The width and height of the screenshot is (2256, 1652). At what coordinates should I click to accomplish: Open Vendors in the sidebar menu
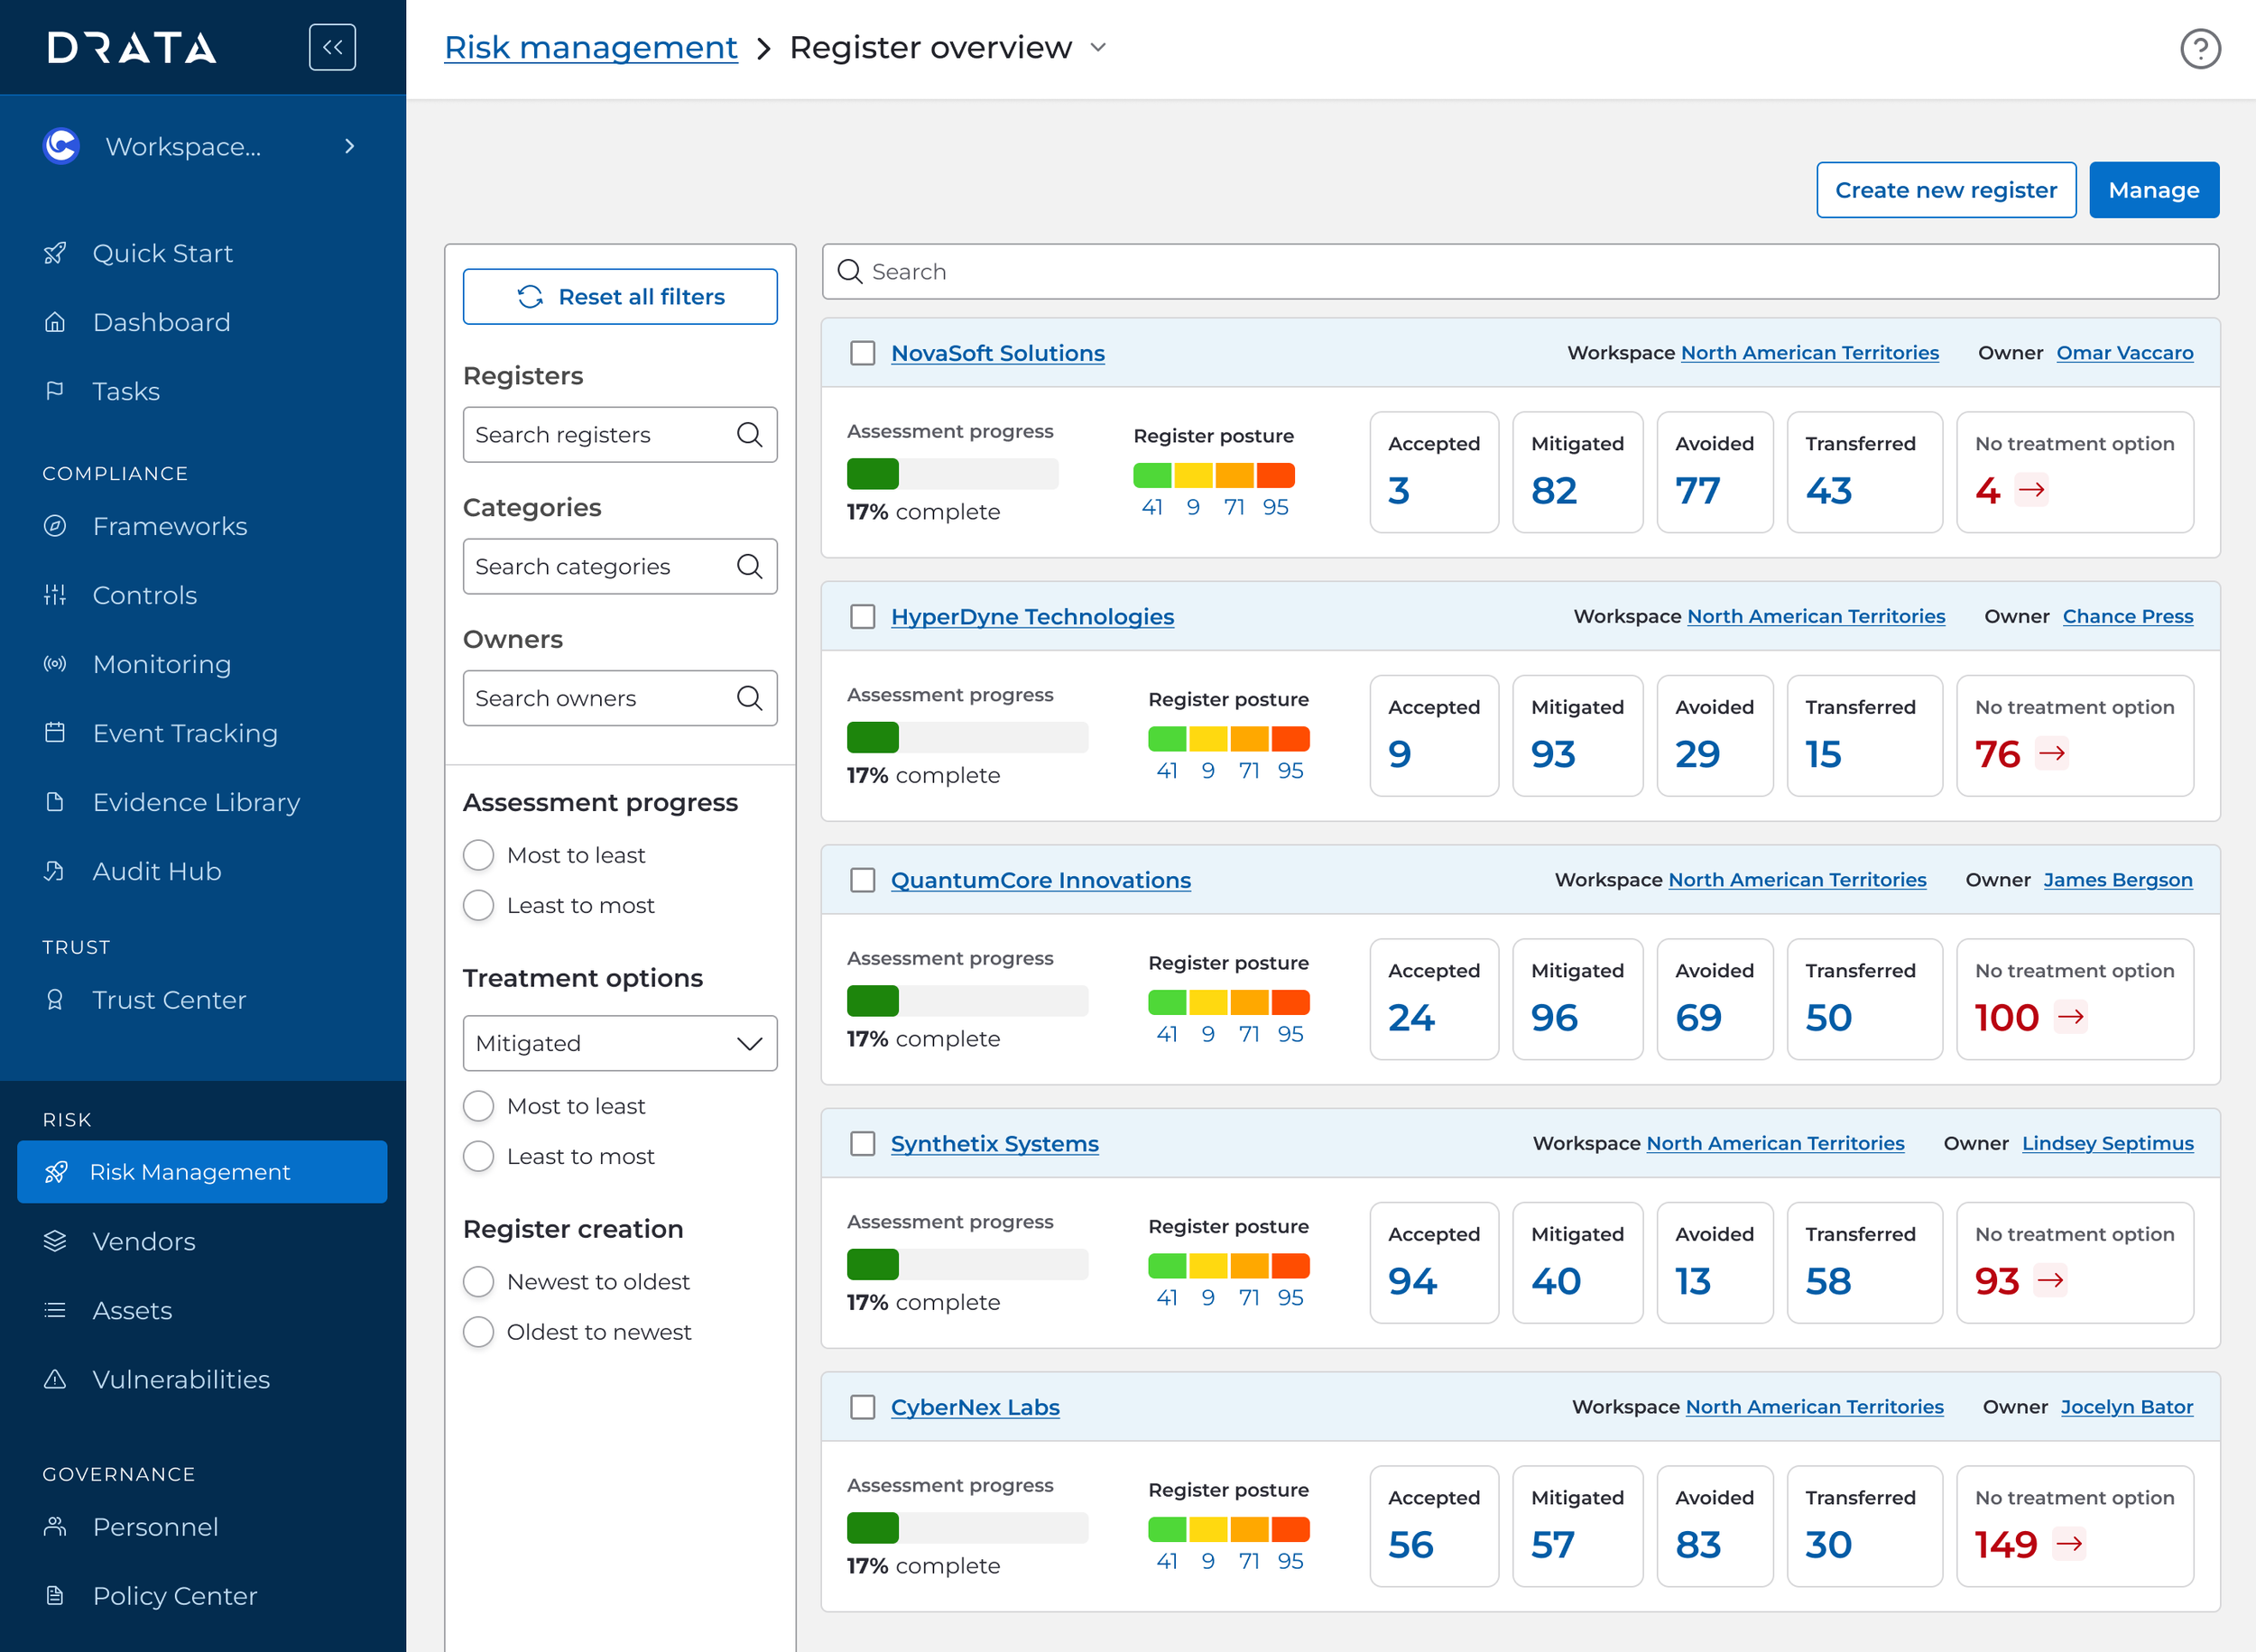(144, 1241)
